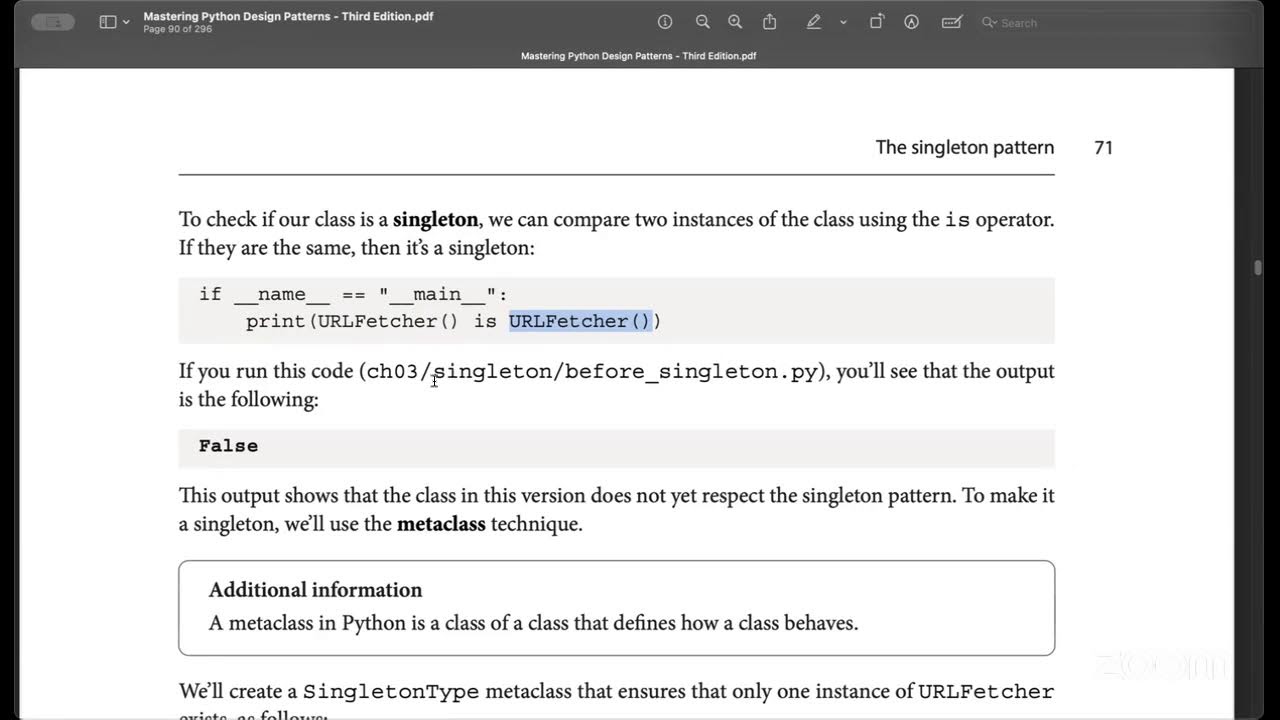
Task: Click the bold False output line
Action: tap(228, 446)
